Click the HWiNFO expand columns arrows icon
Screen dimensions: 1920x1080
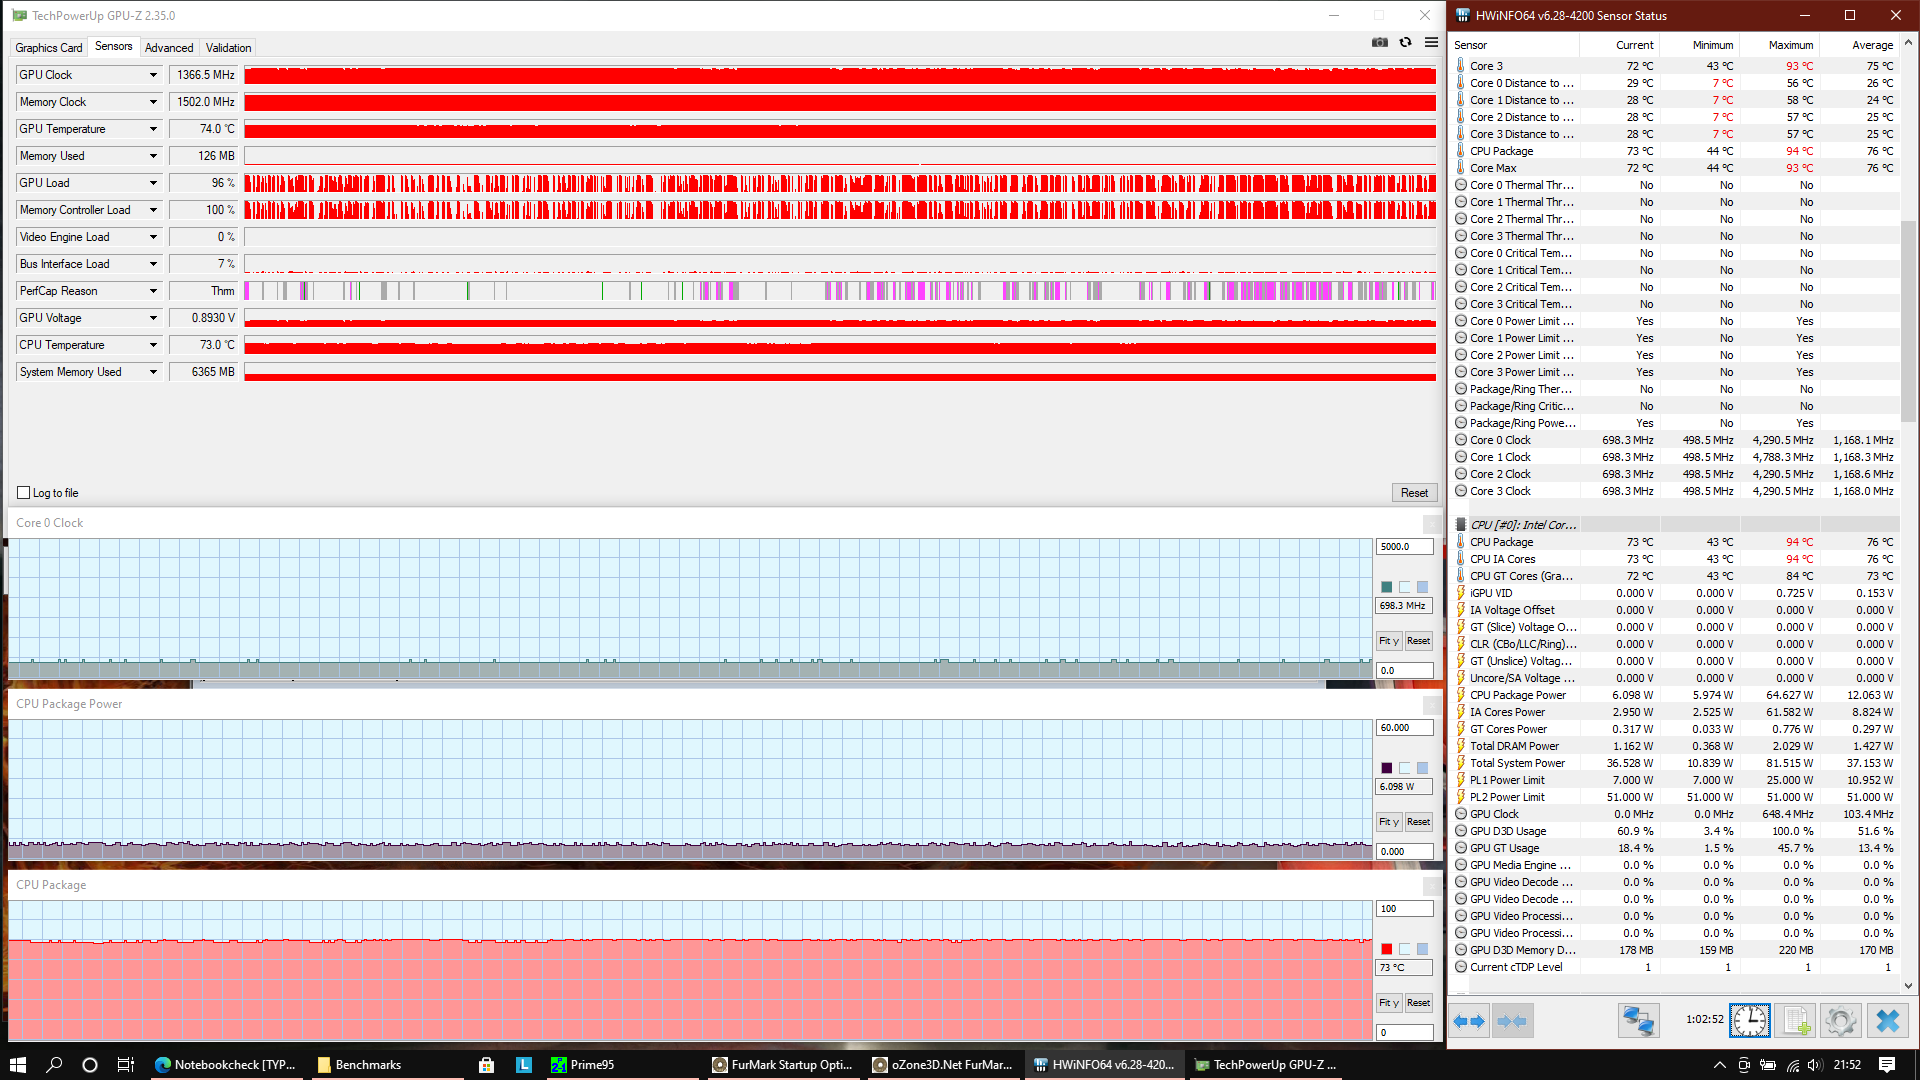coord(1469,1021)
